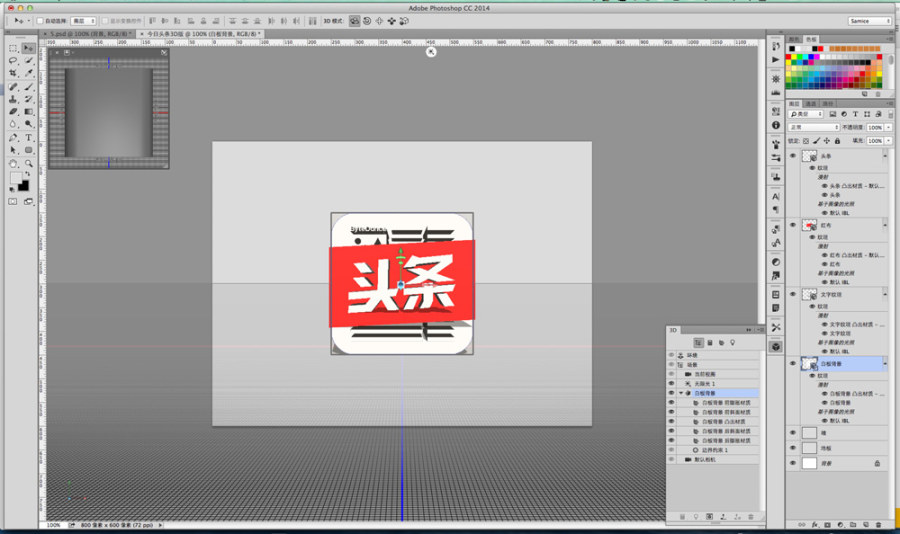Viewport: 900px width, 534px height.
Task: Click the black background color swatch
Action: pyautogui.click(x=24, y=185)
